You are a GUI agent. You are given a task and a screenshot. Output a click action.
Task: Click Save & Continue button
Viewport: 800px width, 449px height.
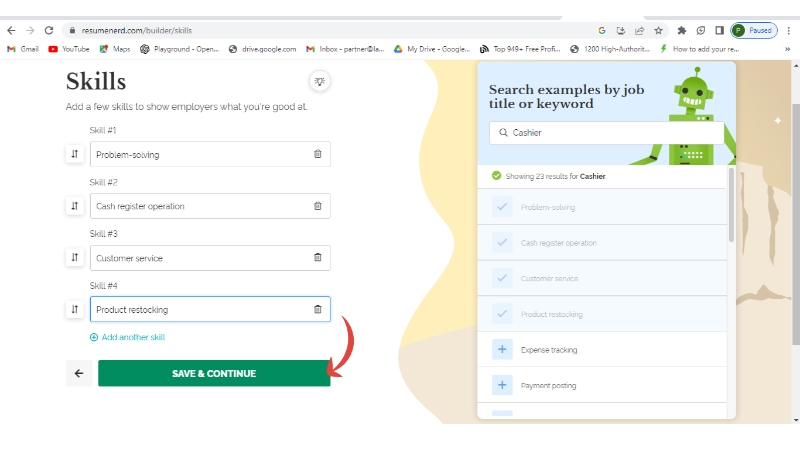tap(214, 373)
